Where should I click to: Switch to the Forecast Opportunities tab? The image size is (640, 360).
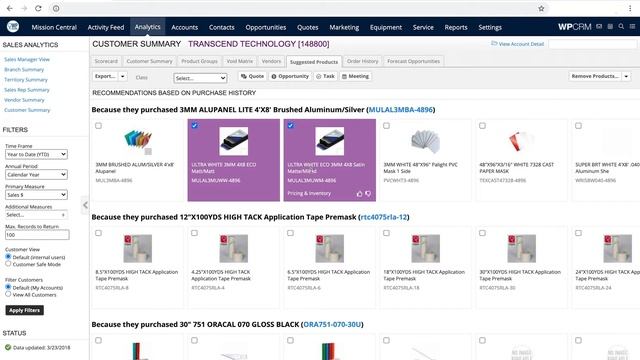point(413,61)
